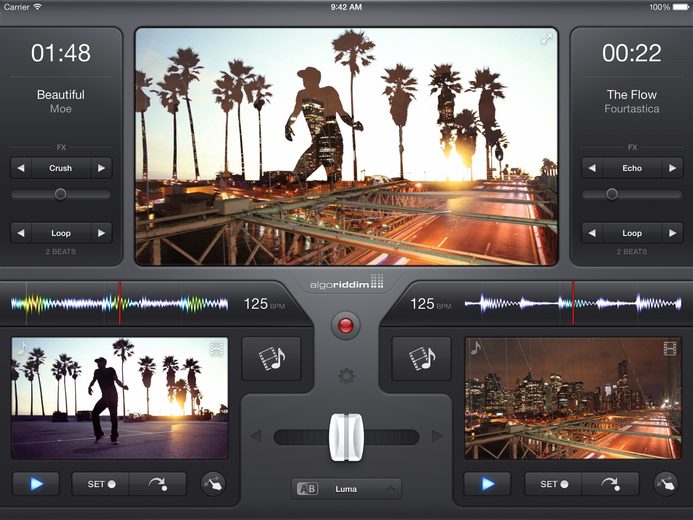Tap the artist name Fourtastica
This screenshot has height=520, width=693.
point(632,109)
